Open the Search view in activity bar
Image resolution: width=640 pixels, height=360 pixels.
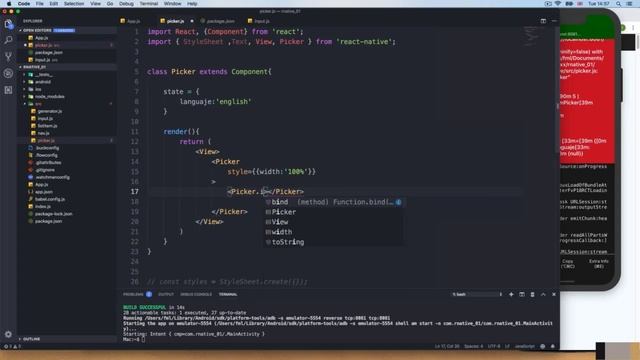8,40
